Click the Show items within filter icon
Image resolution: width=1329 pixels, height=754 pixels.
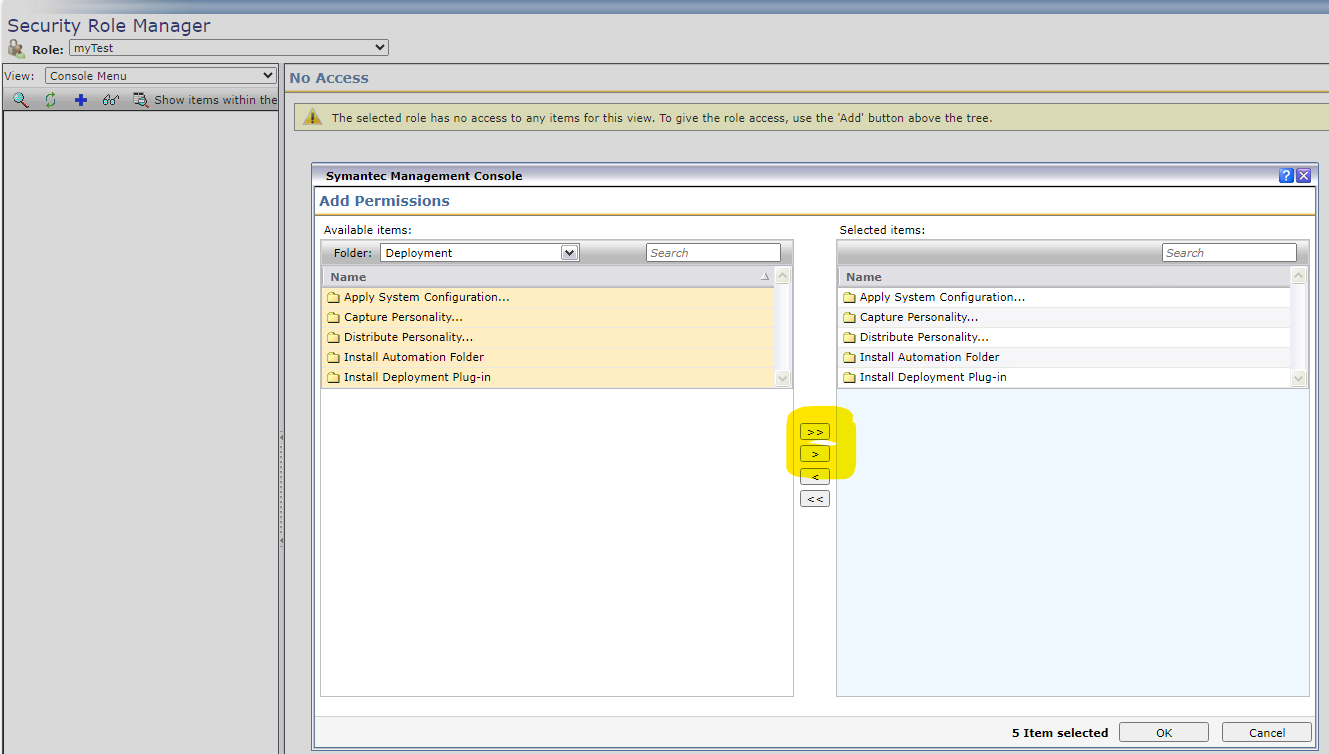(x=141, y=100)
